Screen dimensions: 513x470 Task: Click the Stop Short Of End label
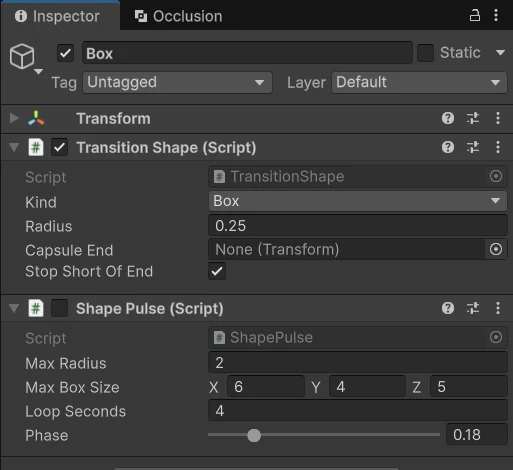[x=89, y=271]
